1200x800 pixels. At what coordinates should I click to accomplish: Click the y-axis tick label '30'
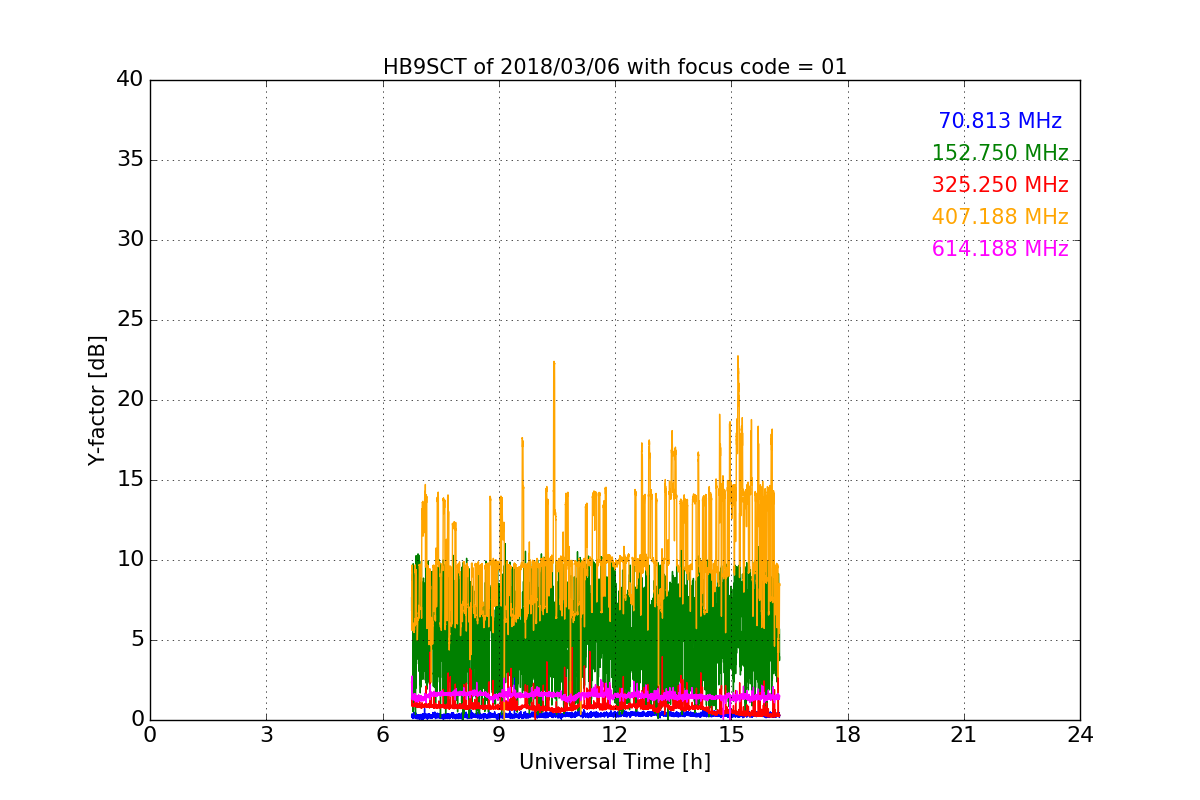click(129, 239)
